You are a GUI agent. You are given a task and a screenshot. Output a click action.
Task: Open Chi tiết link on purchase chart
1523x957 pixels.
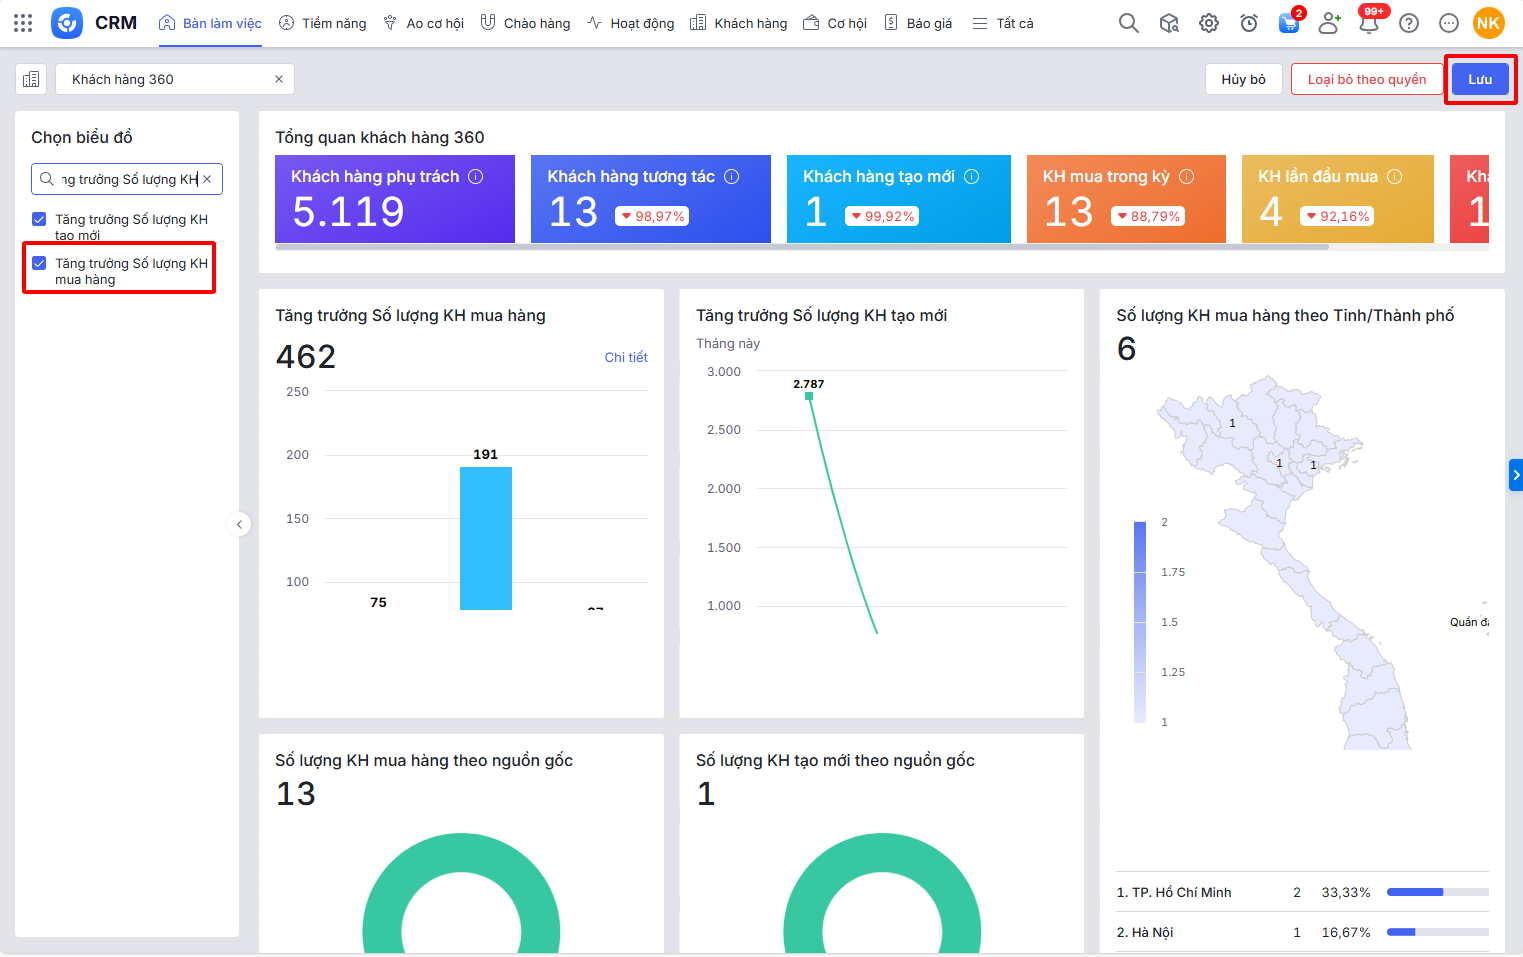[x=626, y=357]
